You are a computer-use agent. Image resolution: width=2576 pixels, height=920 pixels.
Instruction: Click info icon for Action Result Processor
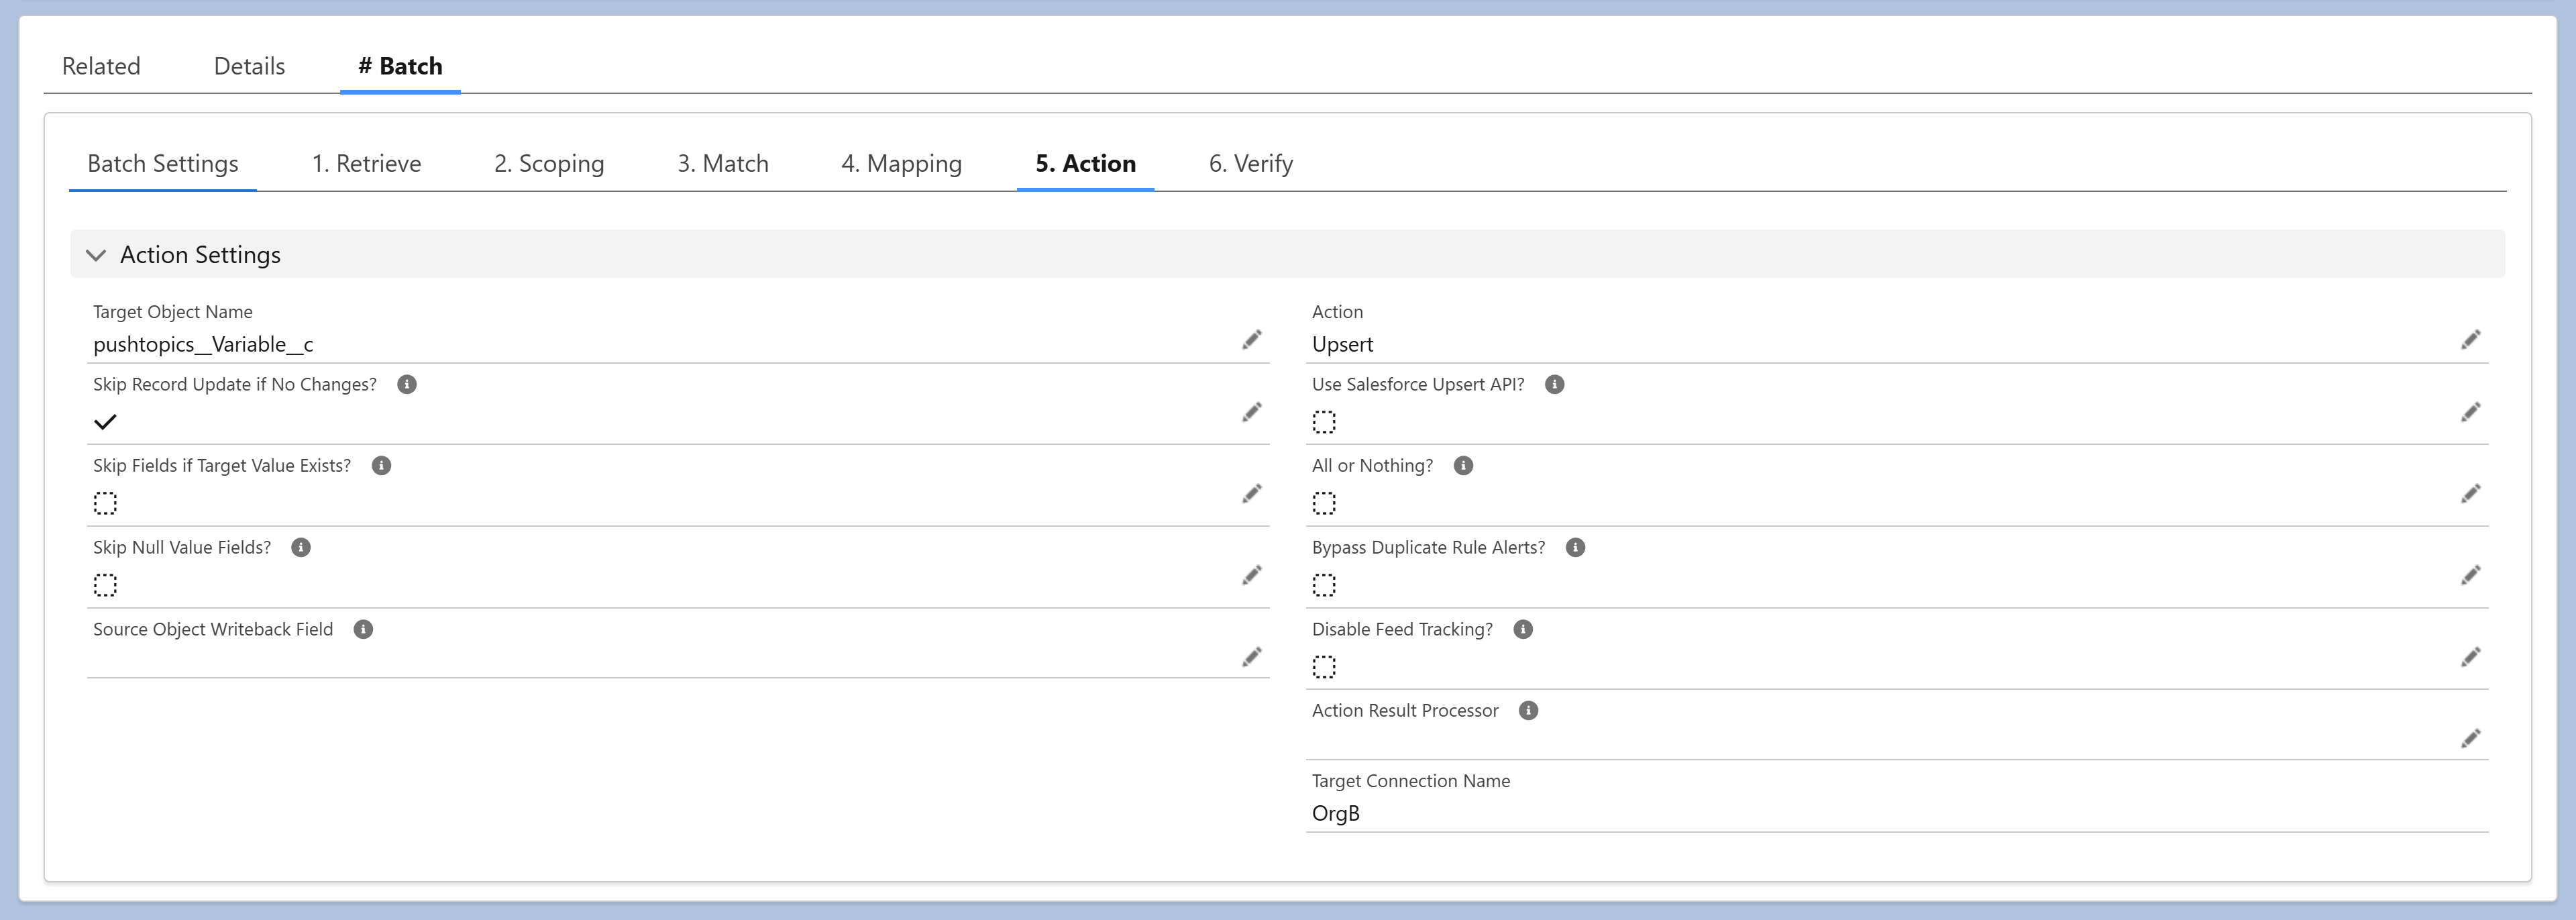pos(1528,711)
